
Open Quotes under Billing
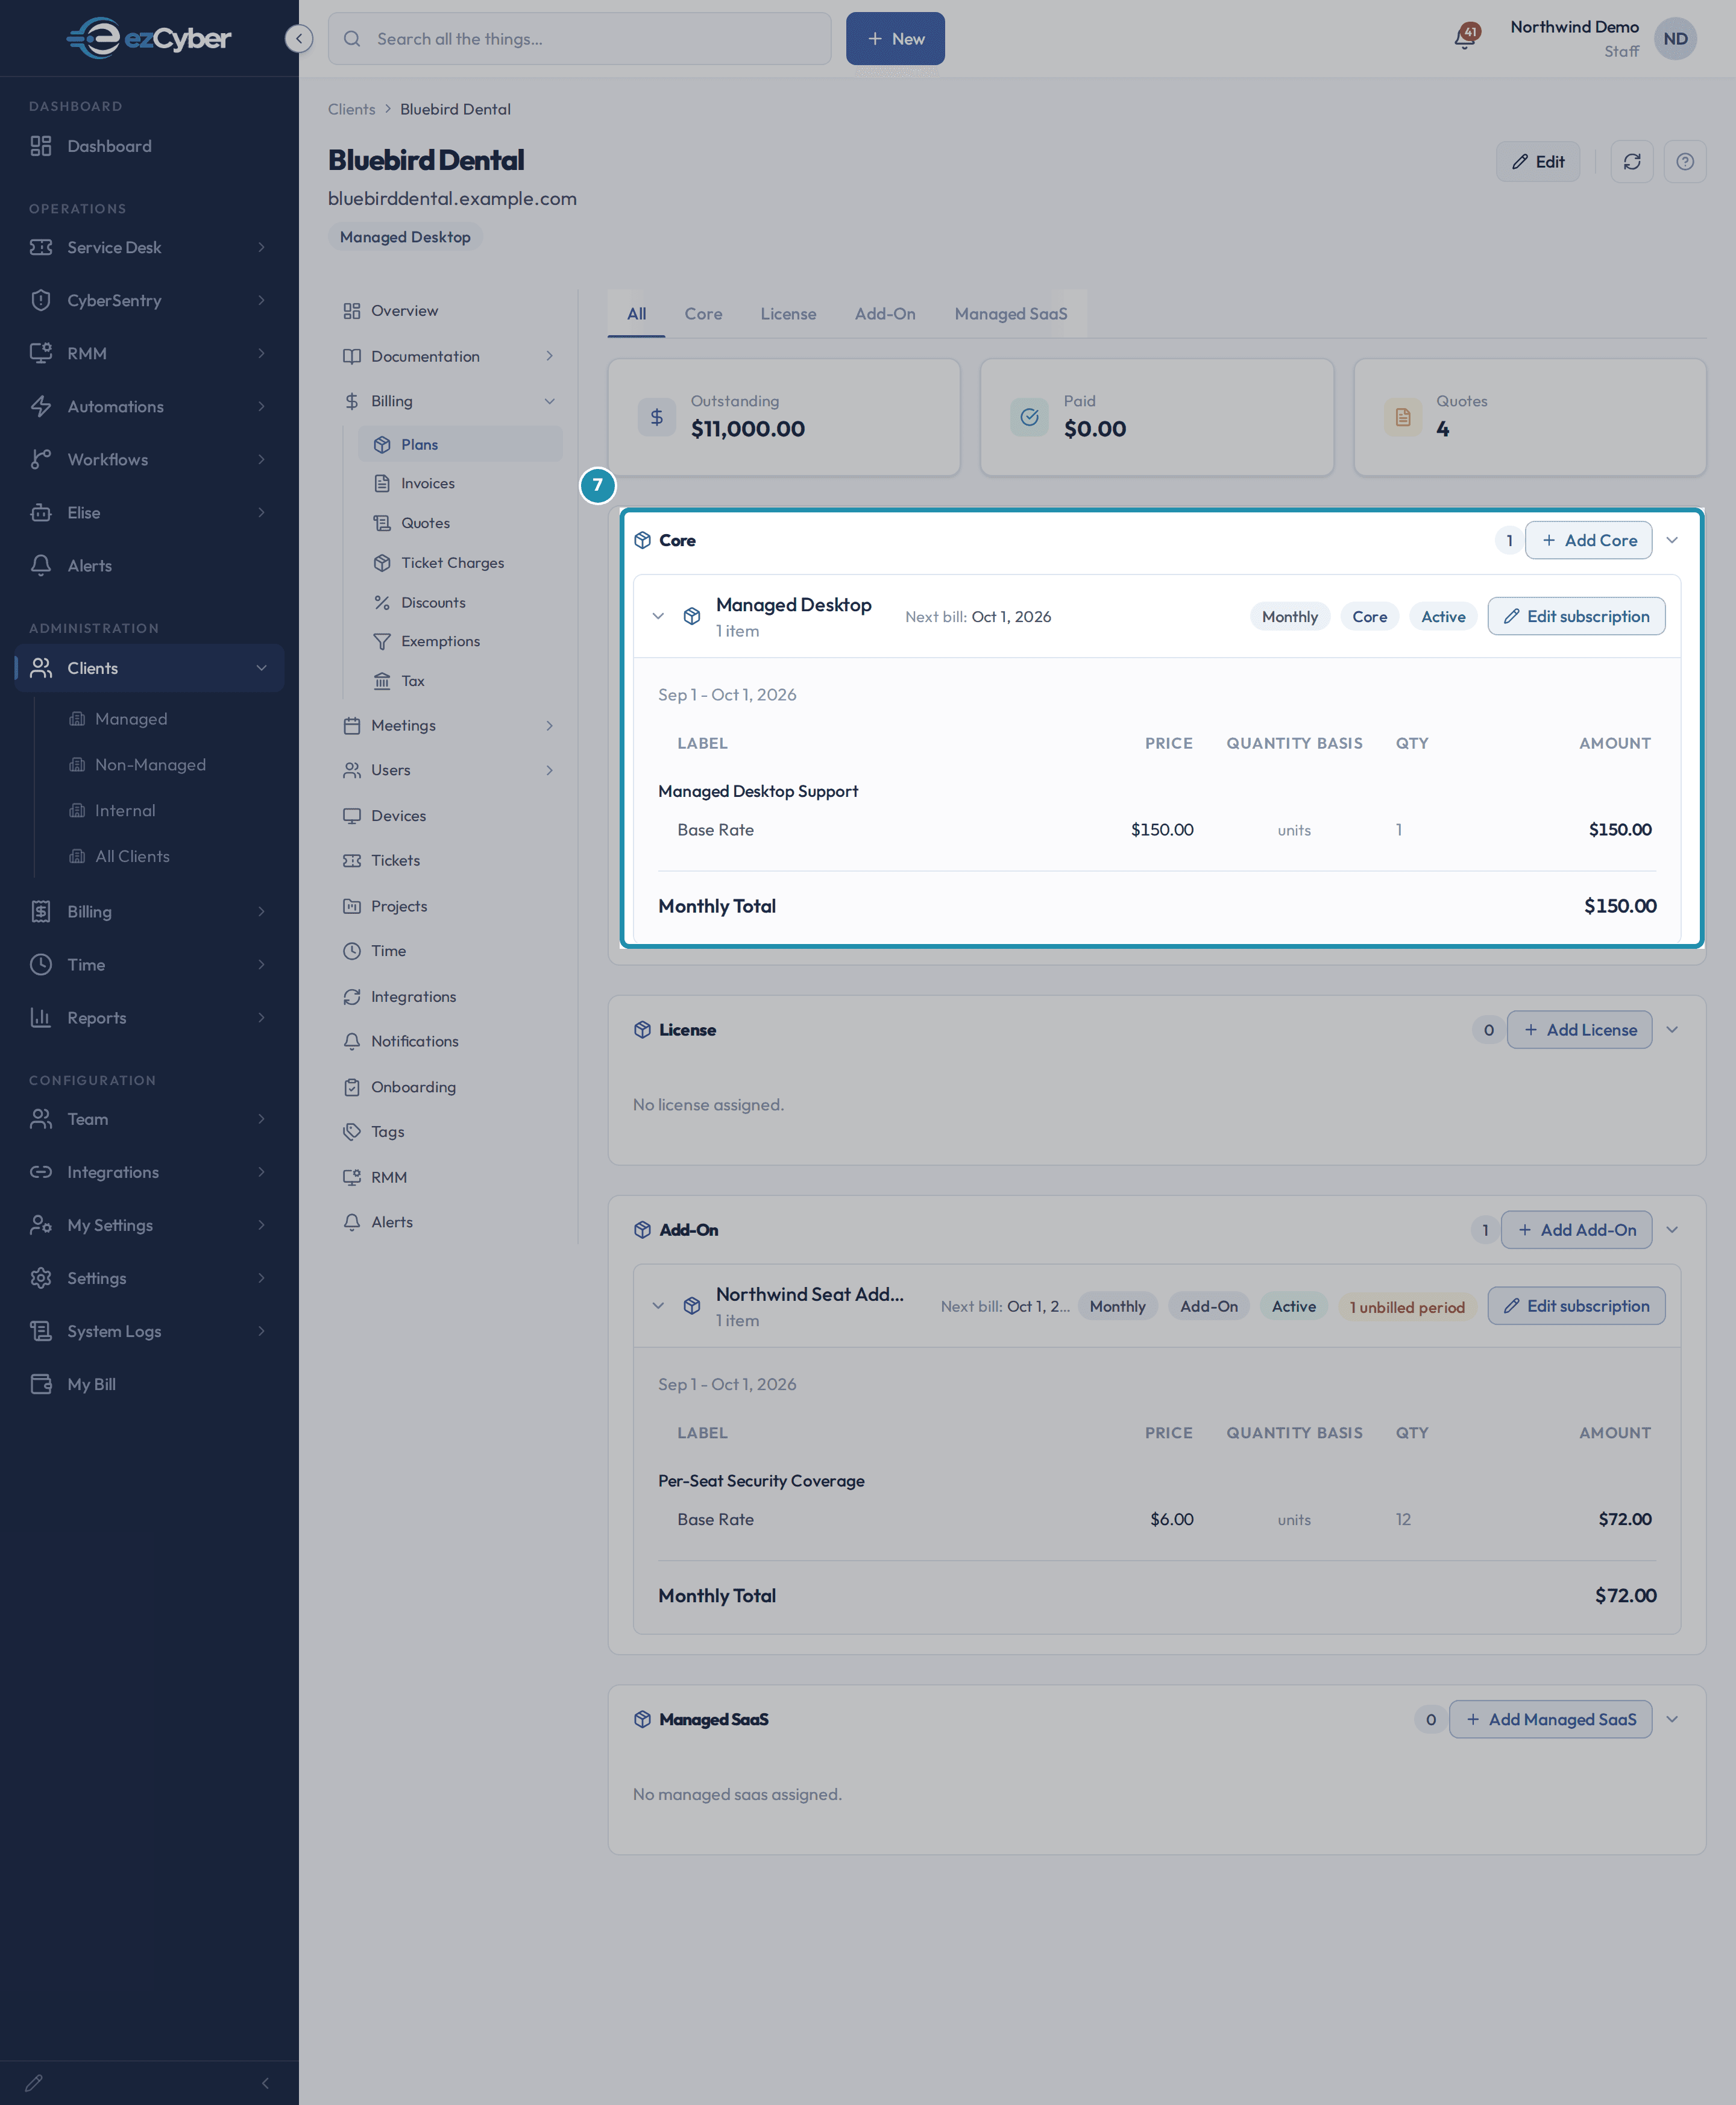(460, 523)
